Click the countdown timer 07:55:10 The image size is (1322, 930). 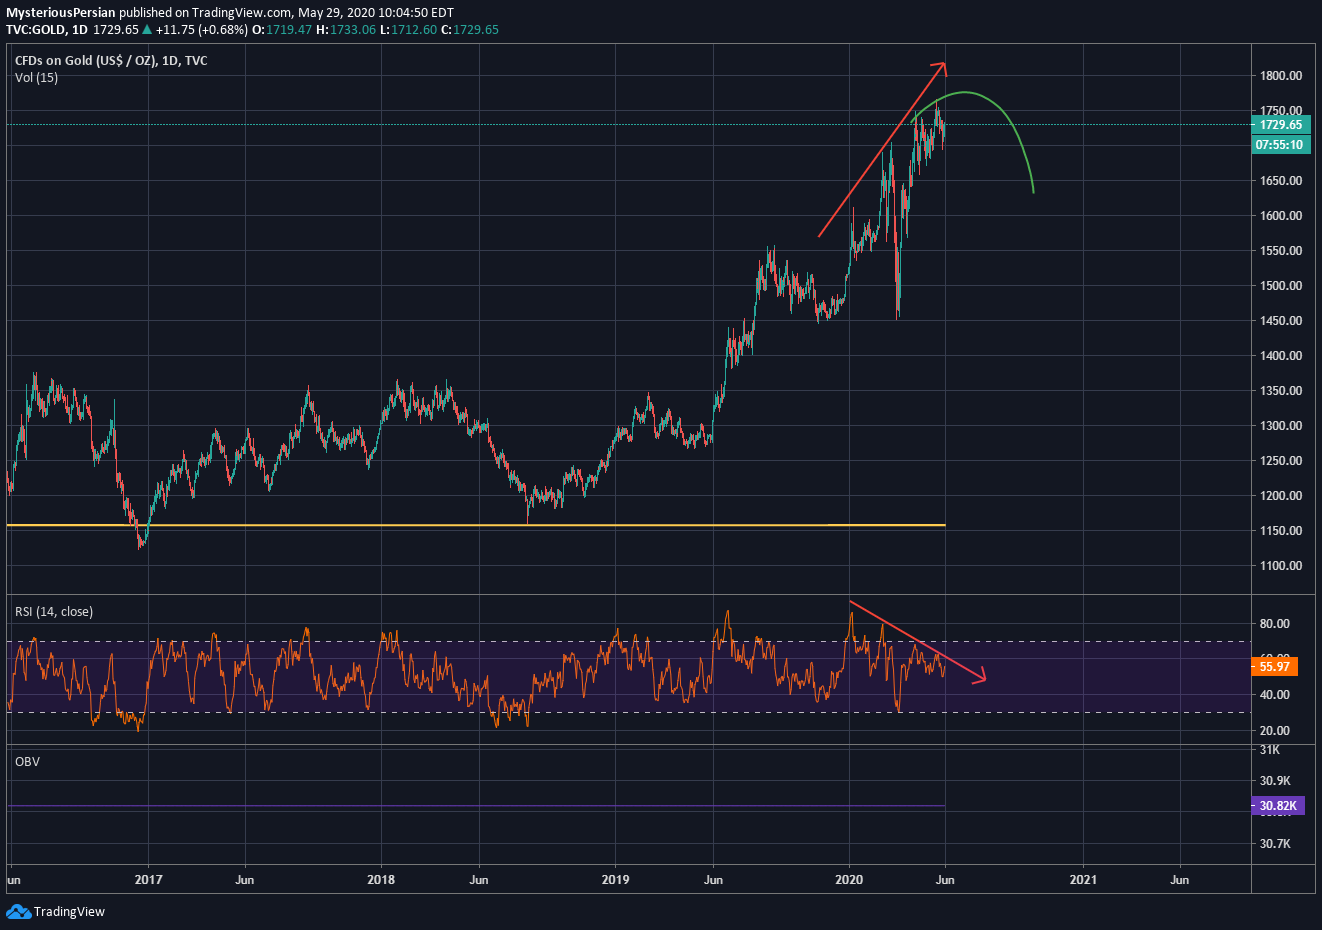pos(1280,145)
